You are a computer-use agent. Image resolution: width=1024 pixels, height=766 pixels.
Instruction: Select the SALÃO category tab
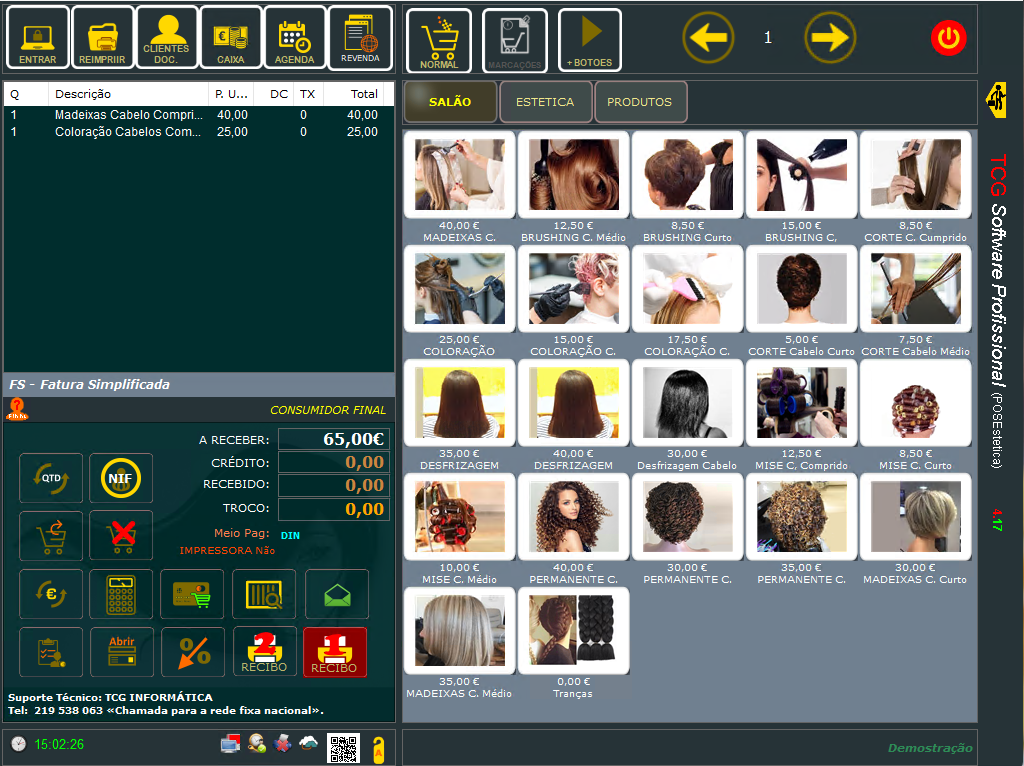tap(450, 102)
